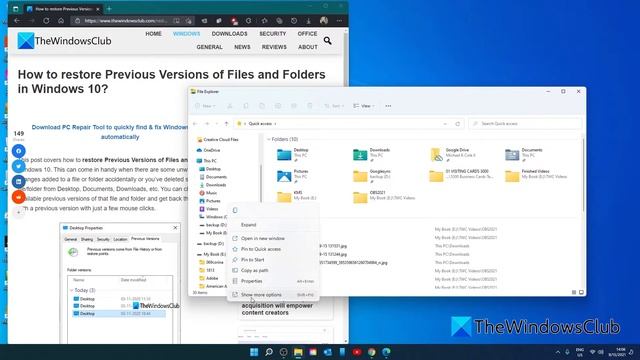Click the Edge address bar URL

coord(125,21)
